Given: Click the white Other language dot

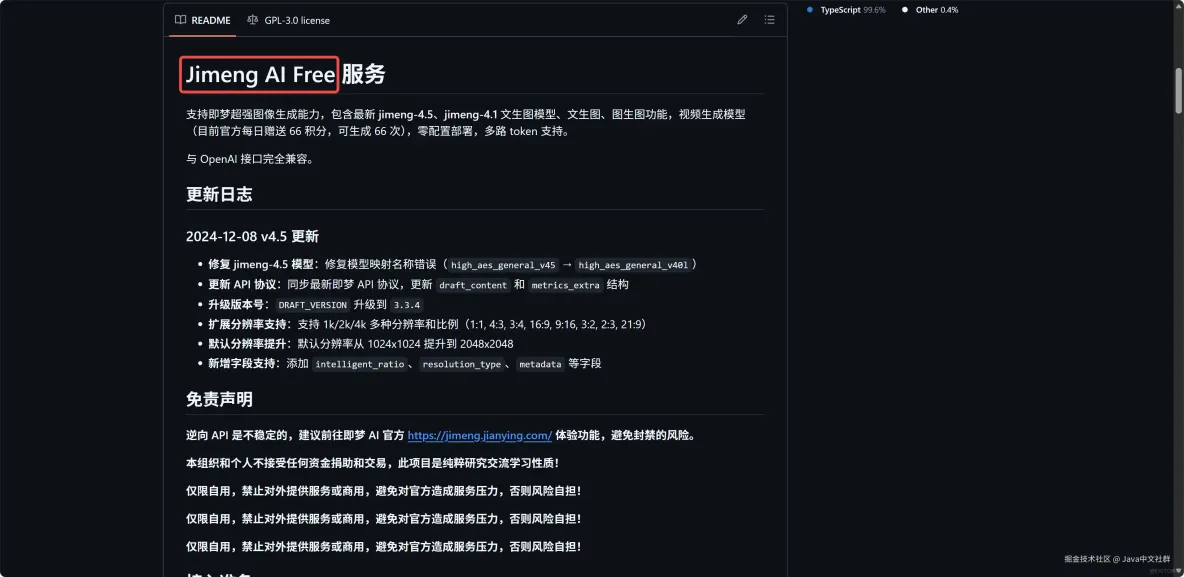Looking at the screenshot, I should [907, 10].
